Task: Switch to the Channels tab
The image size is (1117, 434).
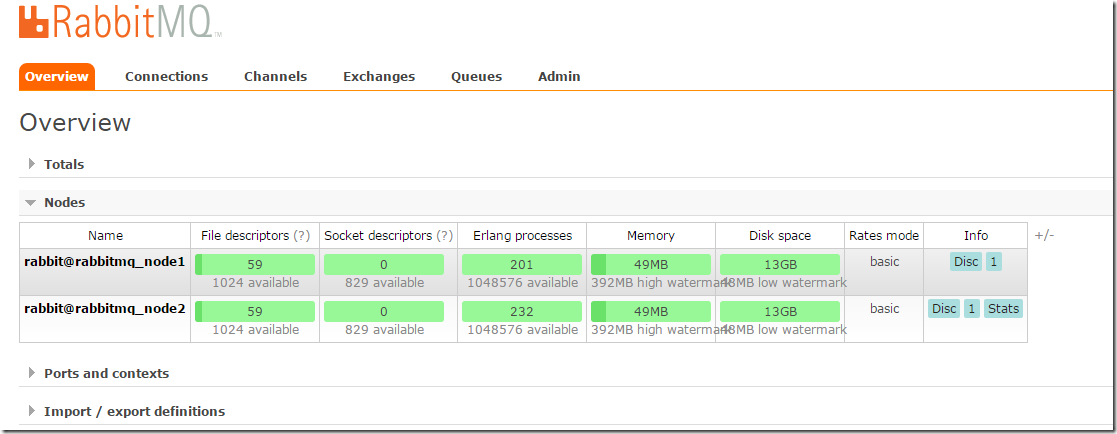Action: 275,76
